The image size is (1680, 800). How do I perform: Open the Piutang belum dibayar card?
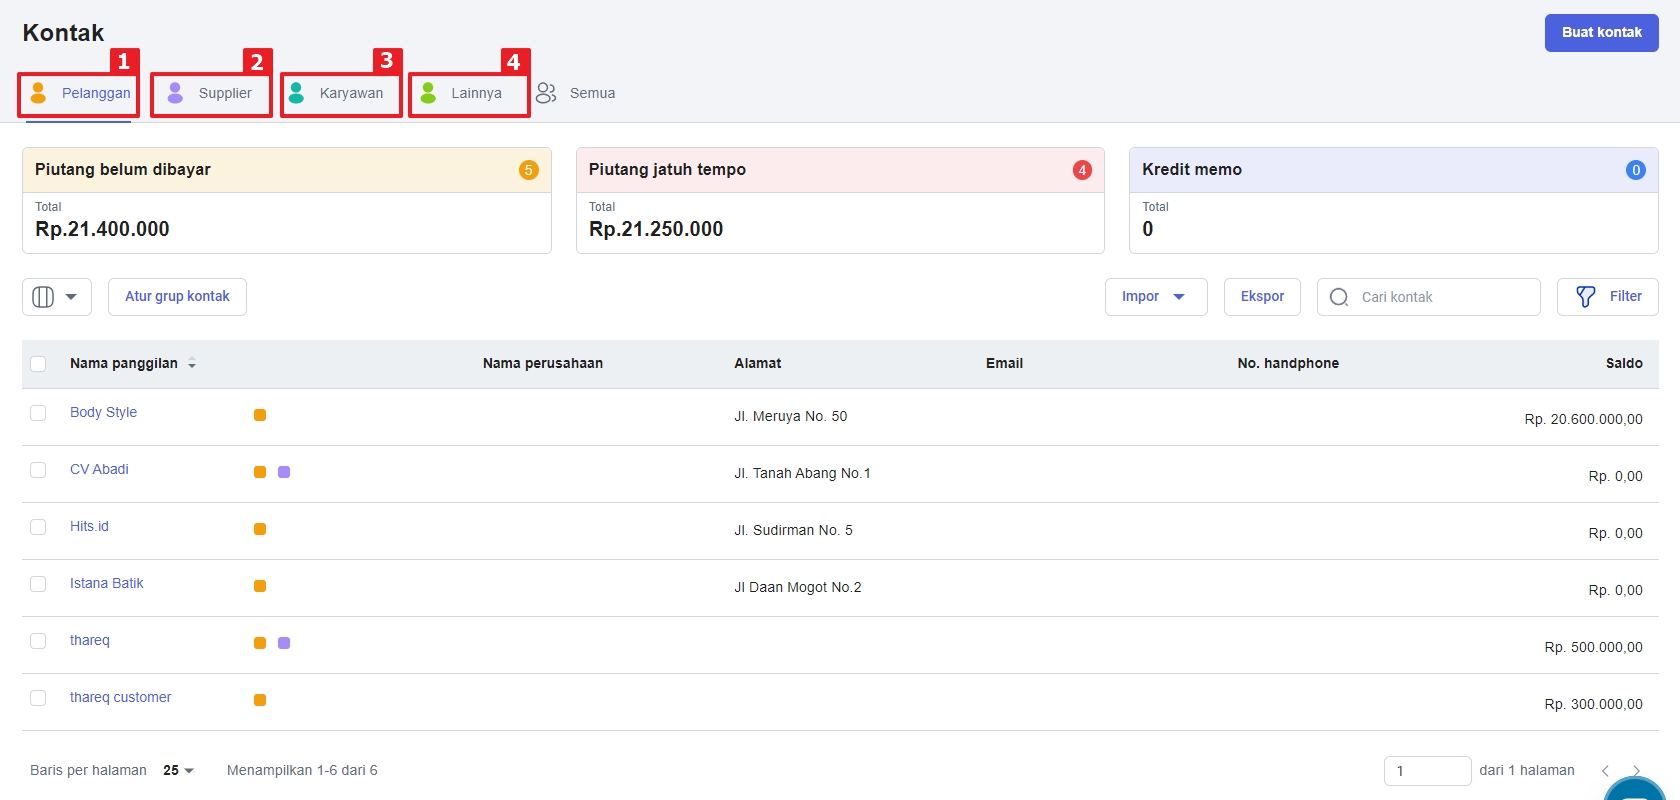pos(287,201)
